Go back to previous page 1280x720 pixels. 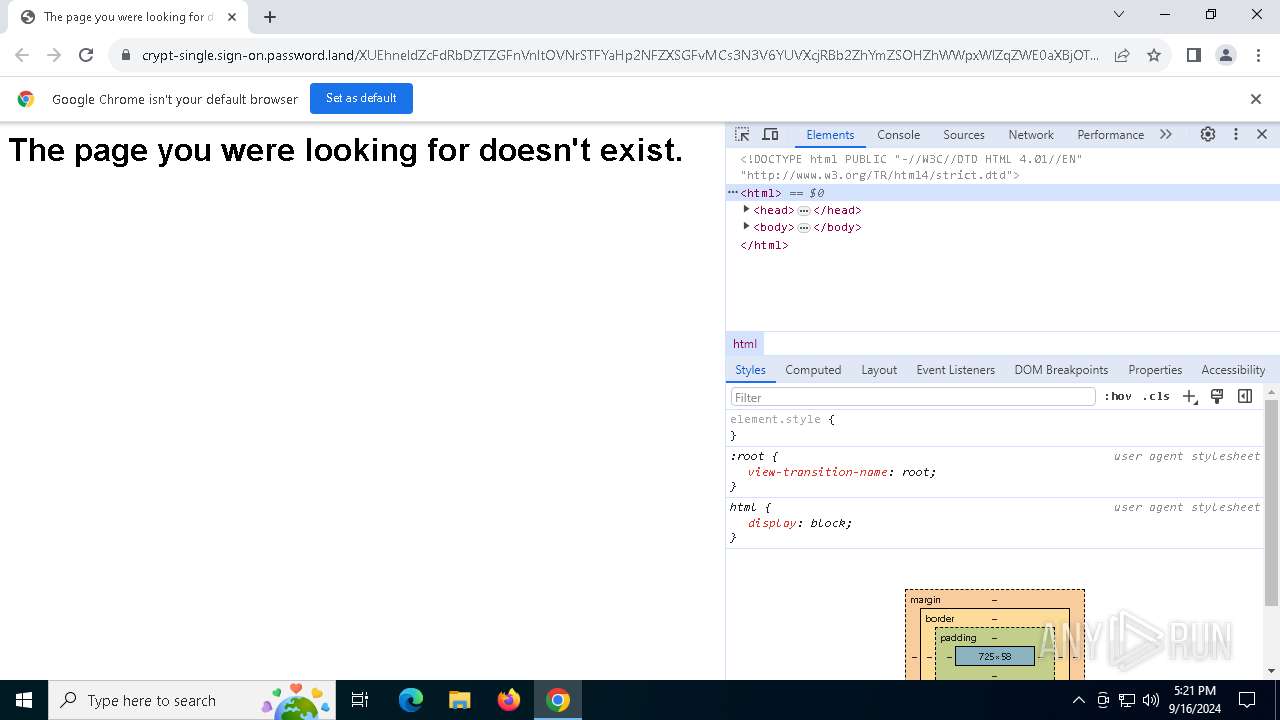[22, 55]
